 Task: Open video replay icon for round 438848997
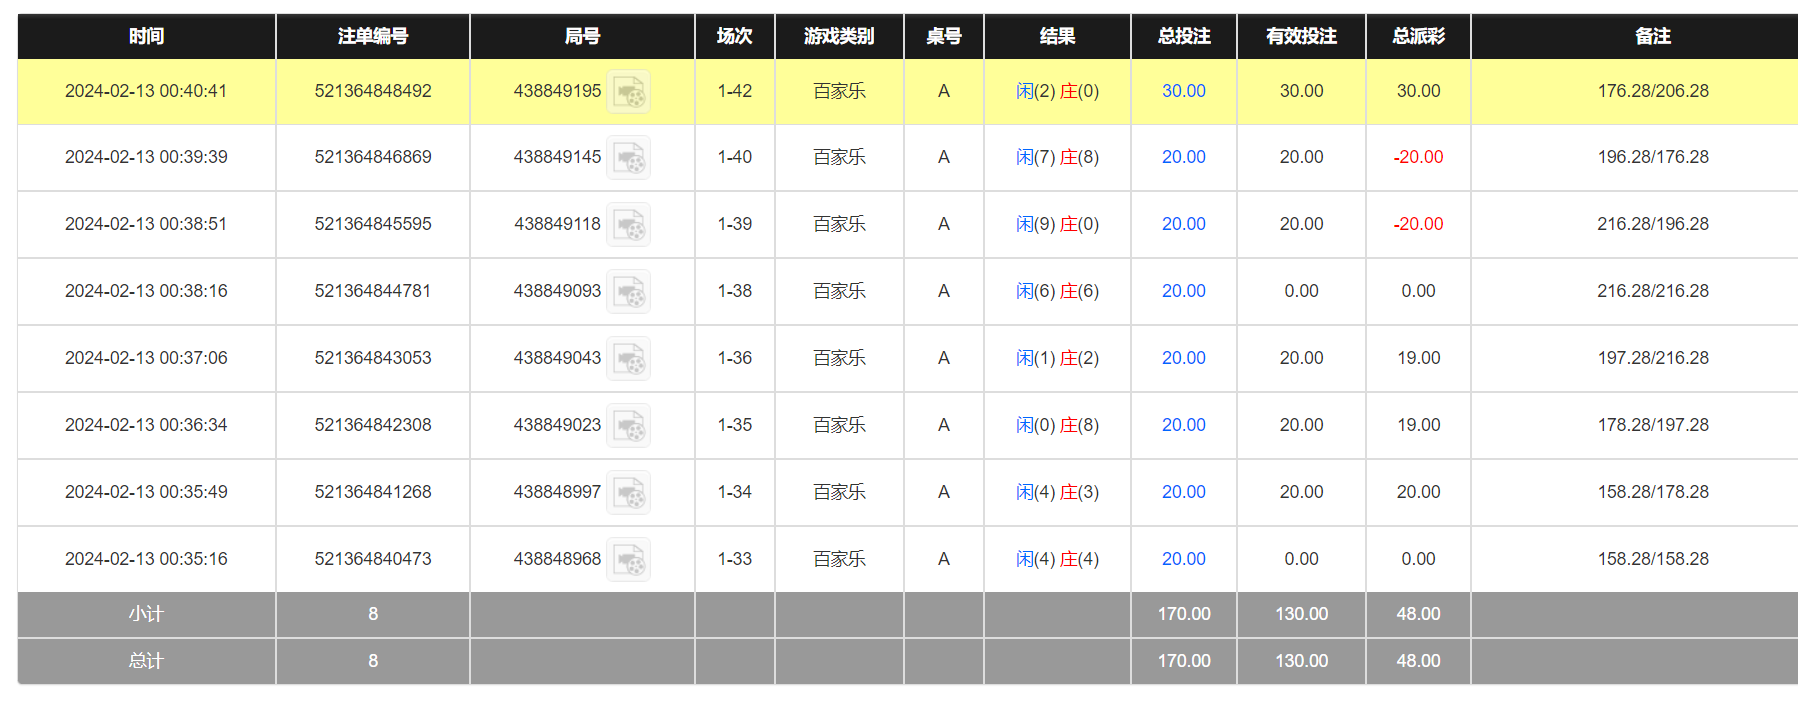[629, 493]
